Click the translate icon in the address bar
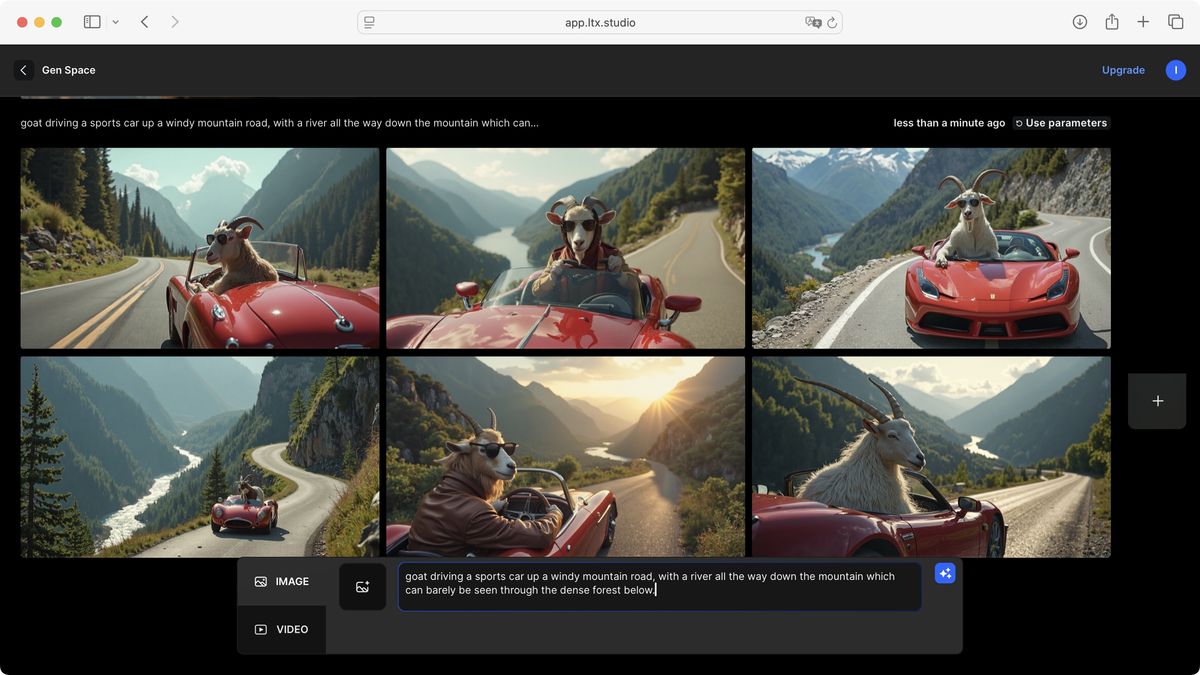1200x675 pixels. click(x=813, y=22)
